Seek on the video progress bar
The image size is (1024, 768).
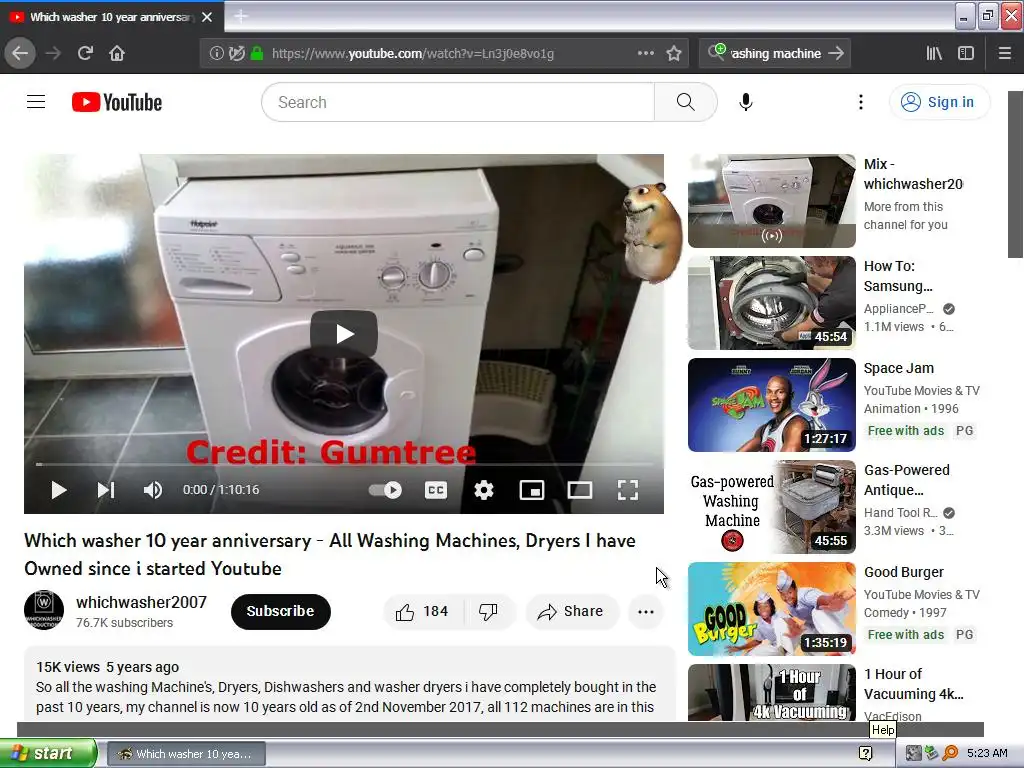pos(344,464)
